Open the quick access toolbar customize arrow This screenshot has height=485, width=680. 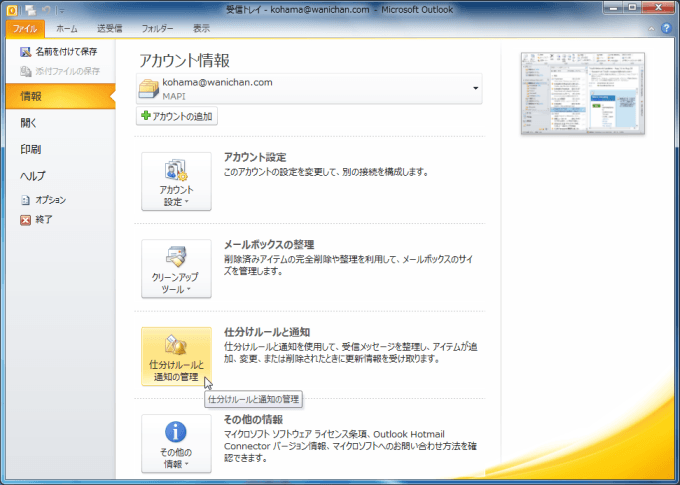coord(62,10)
